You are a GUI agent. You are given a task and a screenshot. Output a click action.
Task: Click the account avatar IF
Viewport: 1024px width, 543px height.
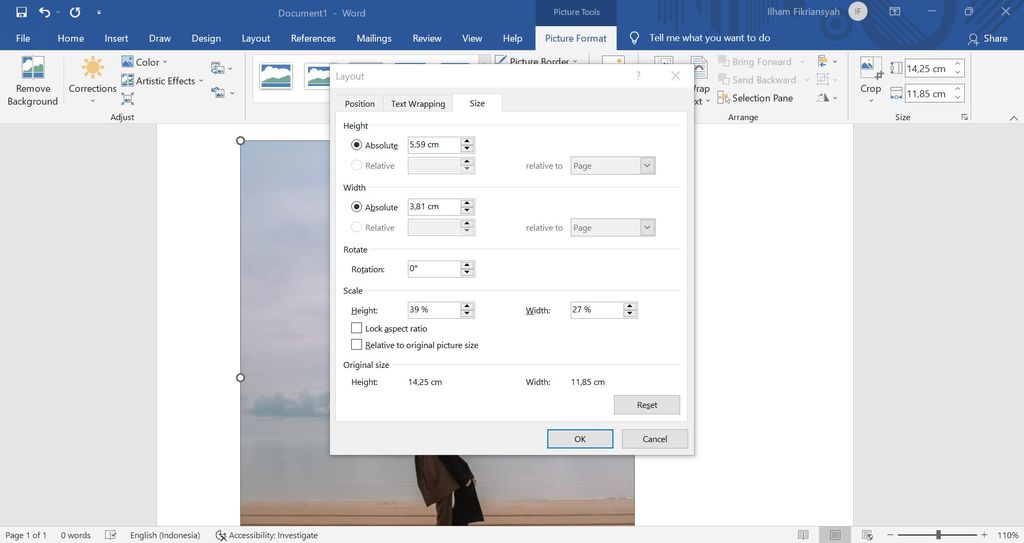[x=857, y=11]
